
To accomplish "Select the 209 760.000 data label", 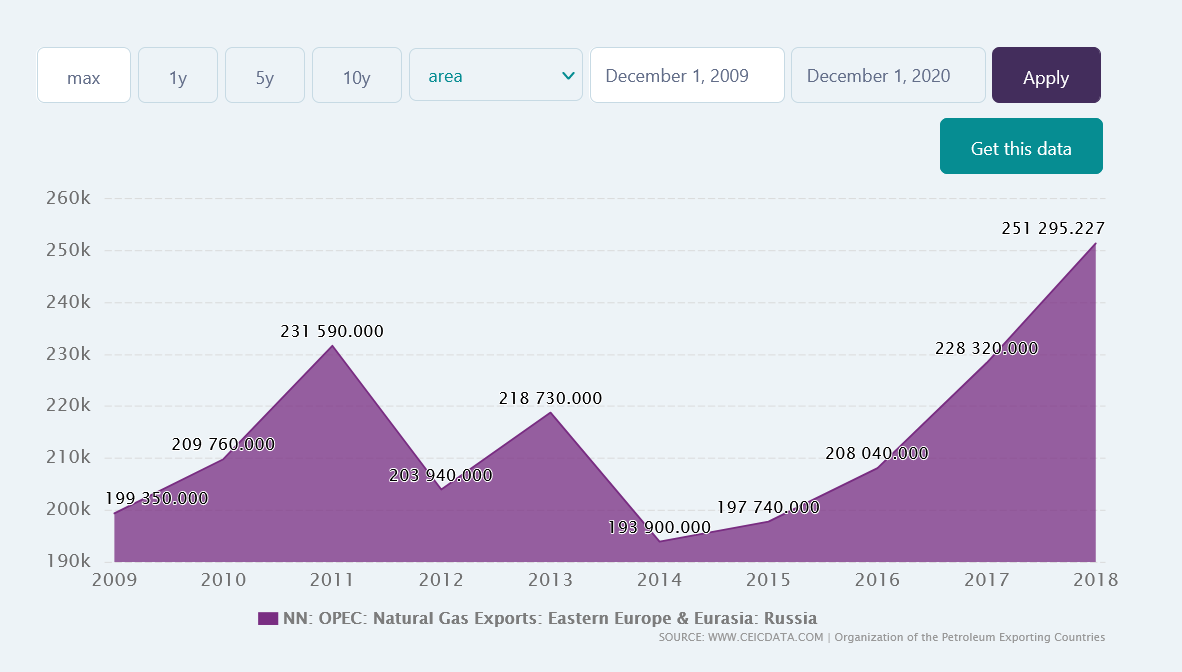I will pos(223,444).
